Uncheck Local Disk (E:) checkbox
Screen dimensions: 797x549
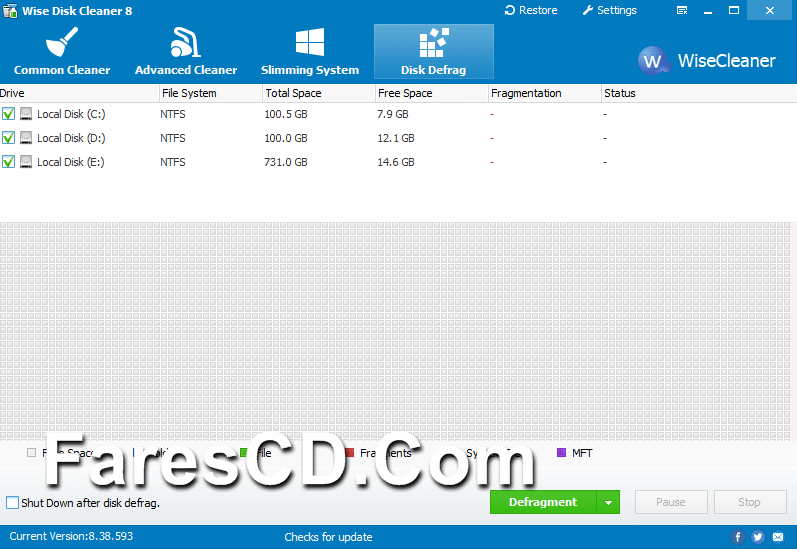pos(8,161)
